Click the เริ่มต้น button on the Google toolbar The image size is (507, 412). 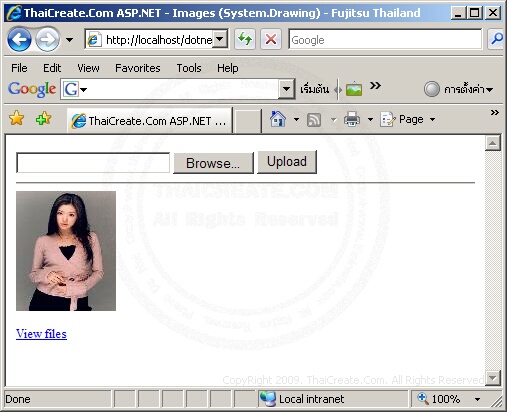tap(314, 89)
